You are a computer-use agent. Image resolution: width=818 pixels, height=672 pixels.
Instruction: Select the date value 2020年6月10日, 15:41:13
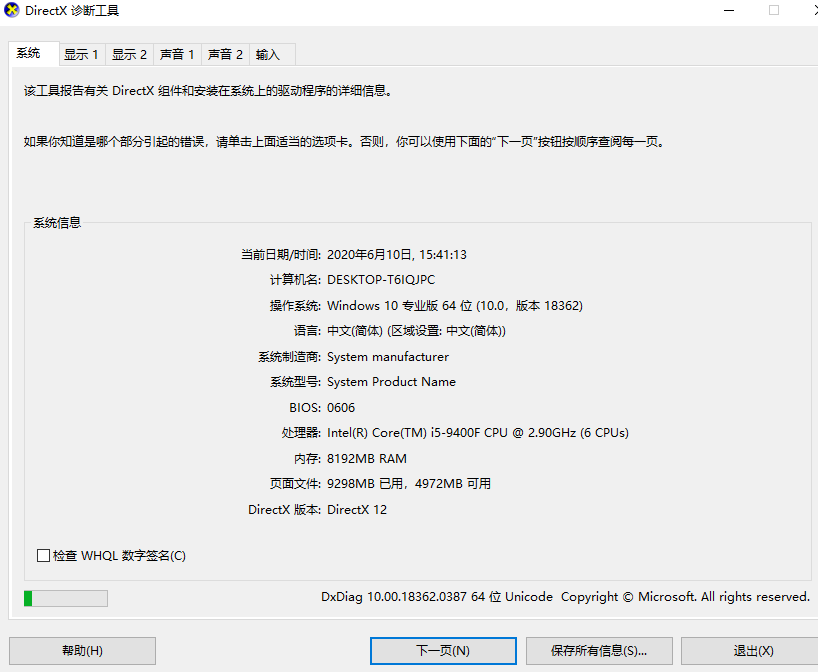(396, 255)
